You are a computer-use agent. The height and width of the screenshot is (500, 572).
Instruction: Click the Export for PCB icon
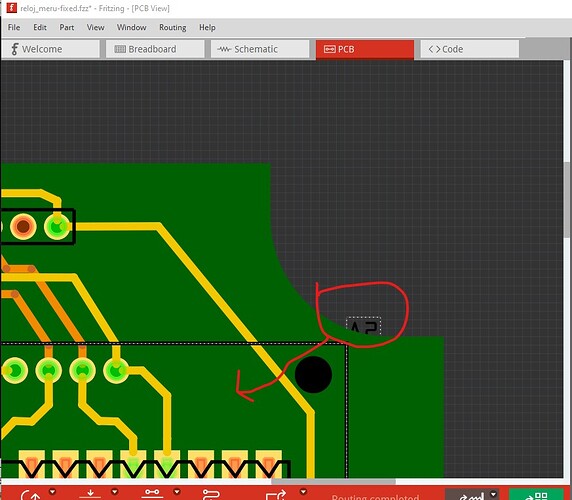point(276,495)
